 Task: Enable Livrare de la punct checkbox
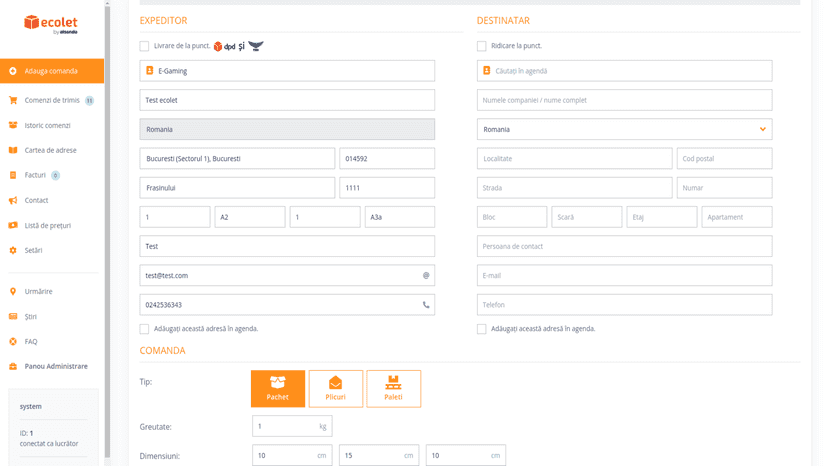(x=144, y=46)
